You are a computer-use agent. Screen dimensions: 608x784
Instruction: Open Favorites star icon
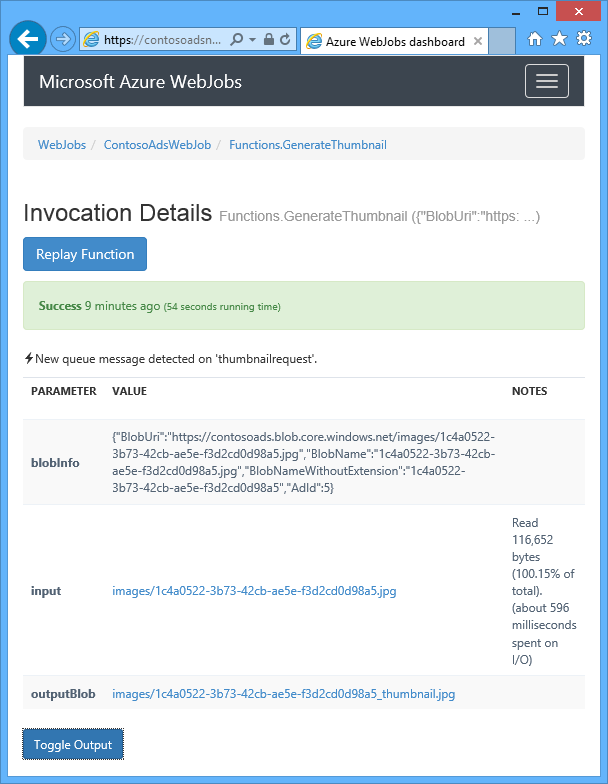click(x=559, y=38)
